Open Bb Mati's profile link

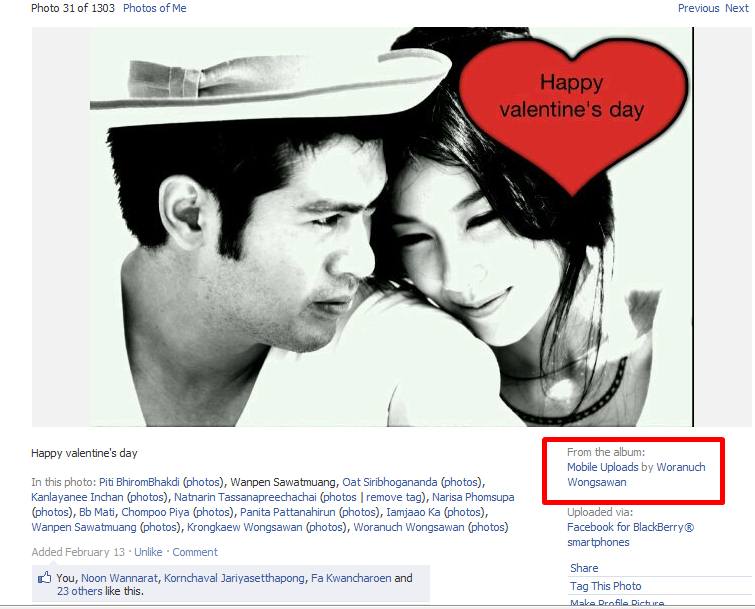click(97, 512)
